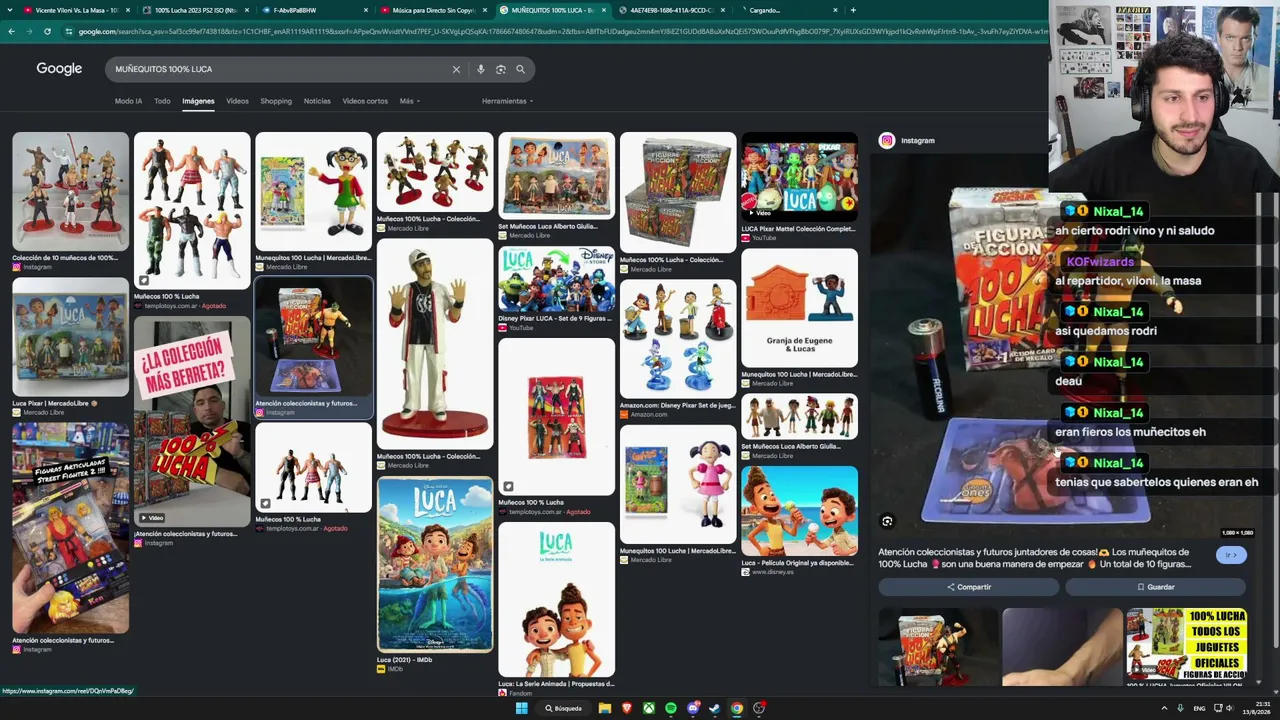1280x720 pixels.
Task: Open OBS Studio from the taskbar
Action: 759,708
